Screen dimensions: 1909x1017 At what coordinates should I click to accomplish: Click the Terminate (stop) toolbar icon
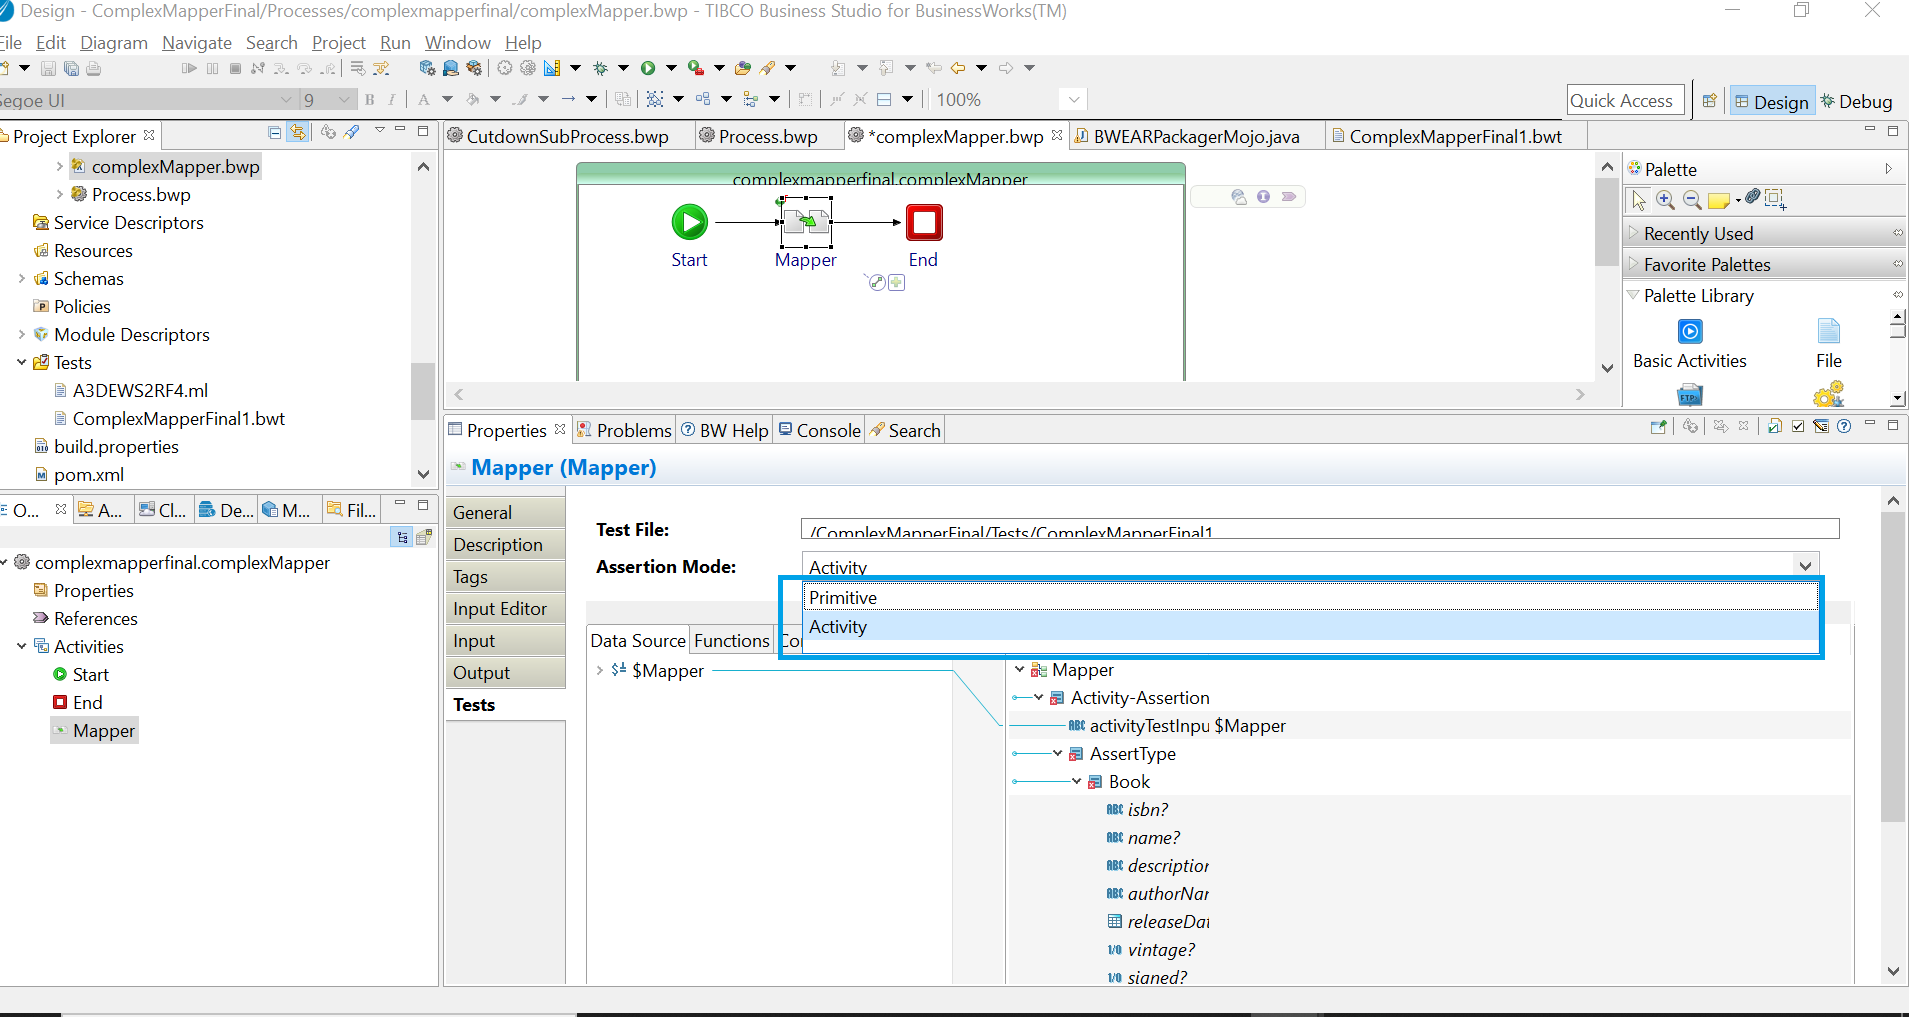pos(235,69)
